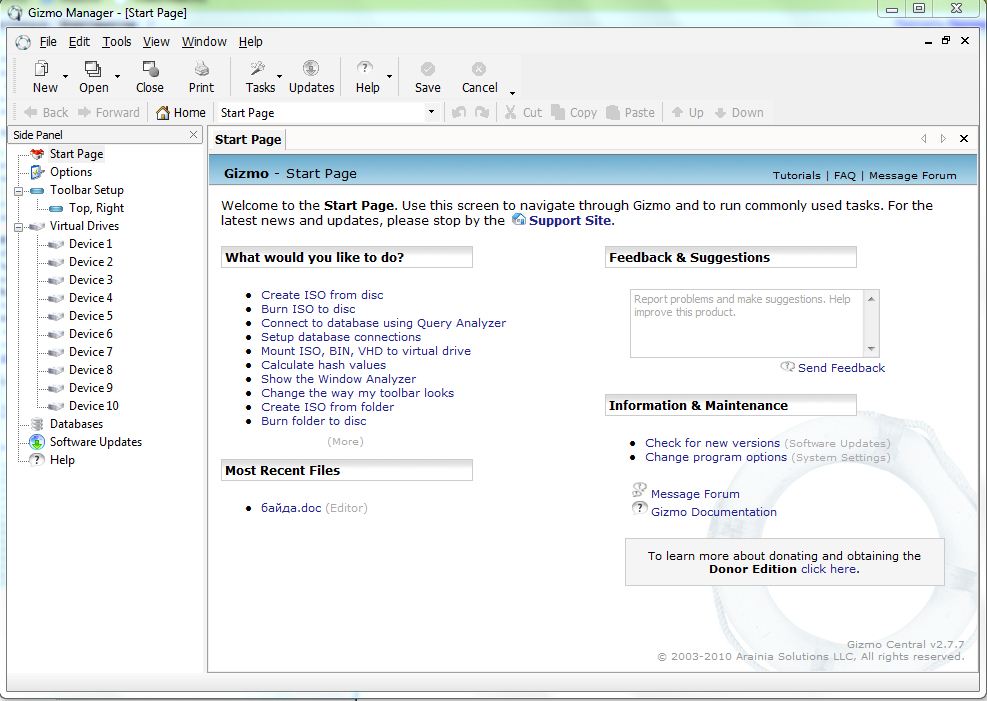Click Calculate hash values link

point(323,365)
